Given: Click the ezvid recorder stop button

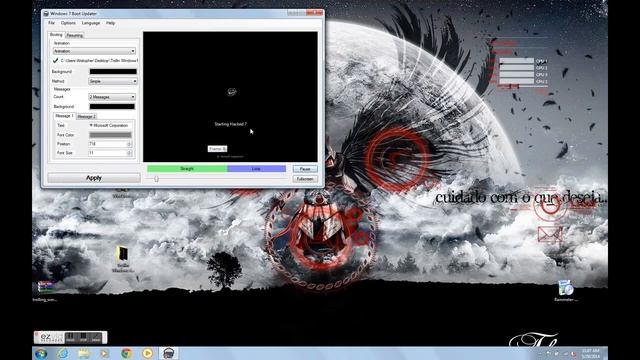Looking at the screenshot, I should [x=83, y=337].
